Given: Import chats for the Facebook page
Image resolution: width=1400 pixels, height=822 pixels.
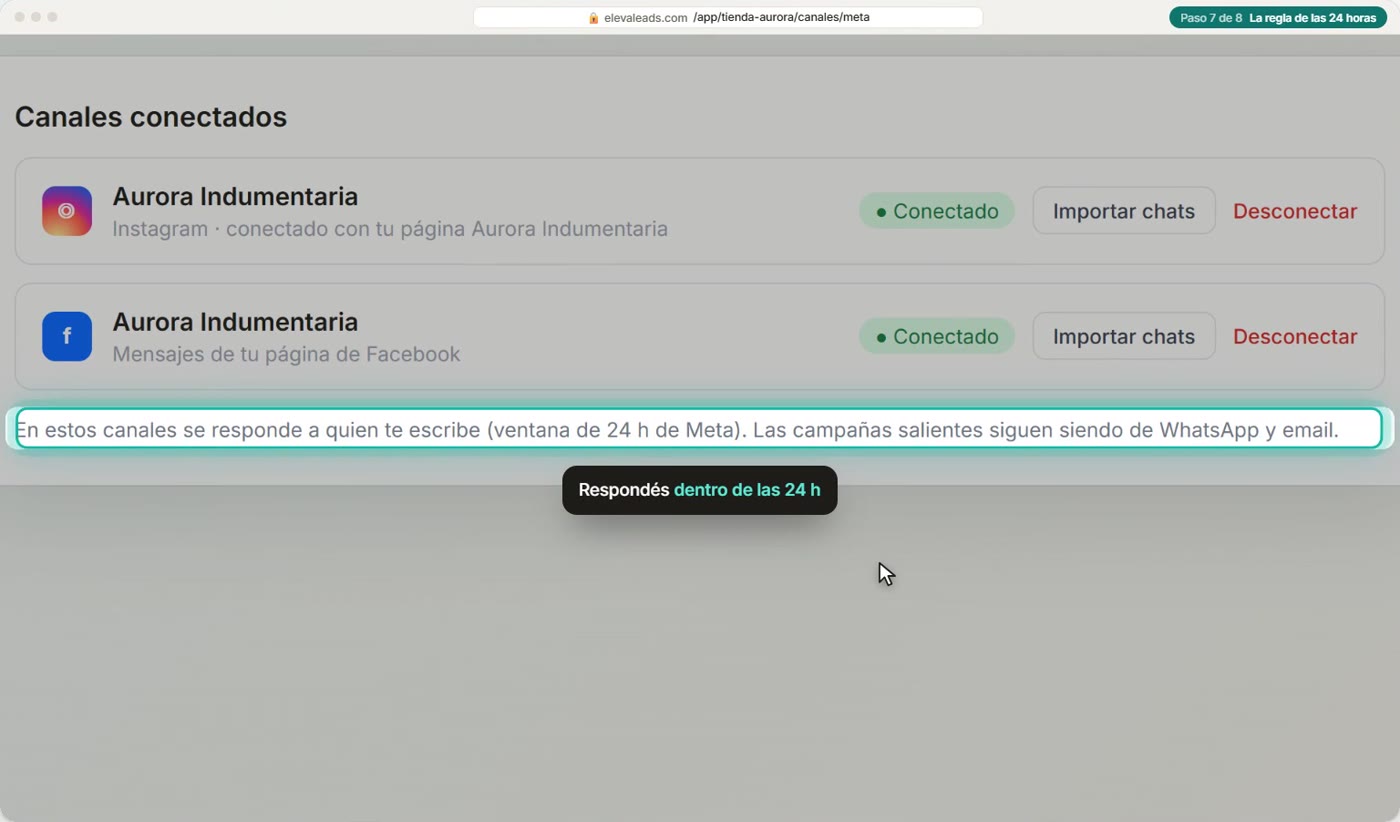Looking at the screenshot, I should coord(1124,336).
